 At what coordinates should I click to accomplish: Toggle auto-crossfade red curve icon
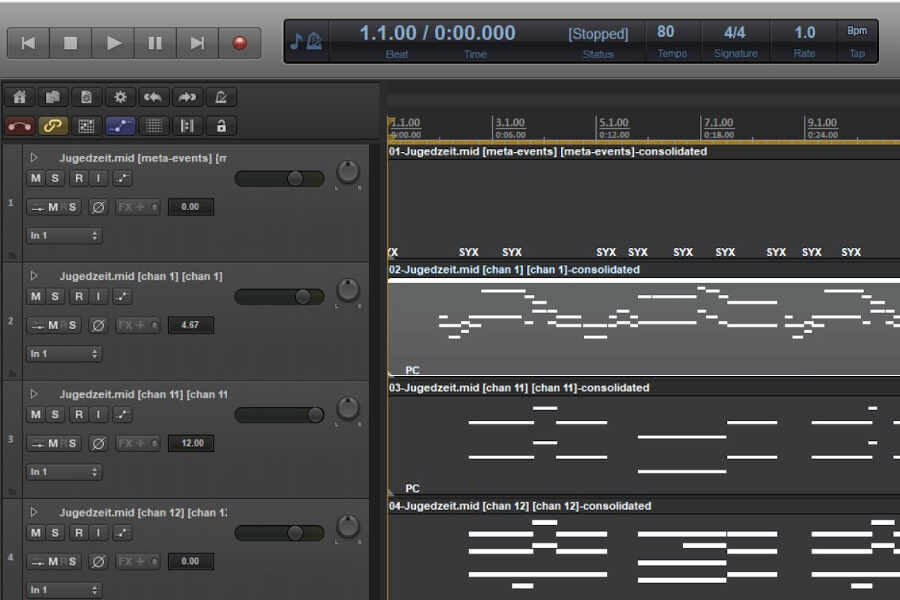20,126
